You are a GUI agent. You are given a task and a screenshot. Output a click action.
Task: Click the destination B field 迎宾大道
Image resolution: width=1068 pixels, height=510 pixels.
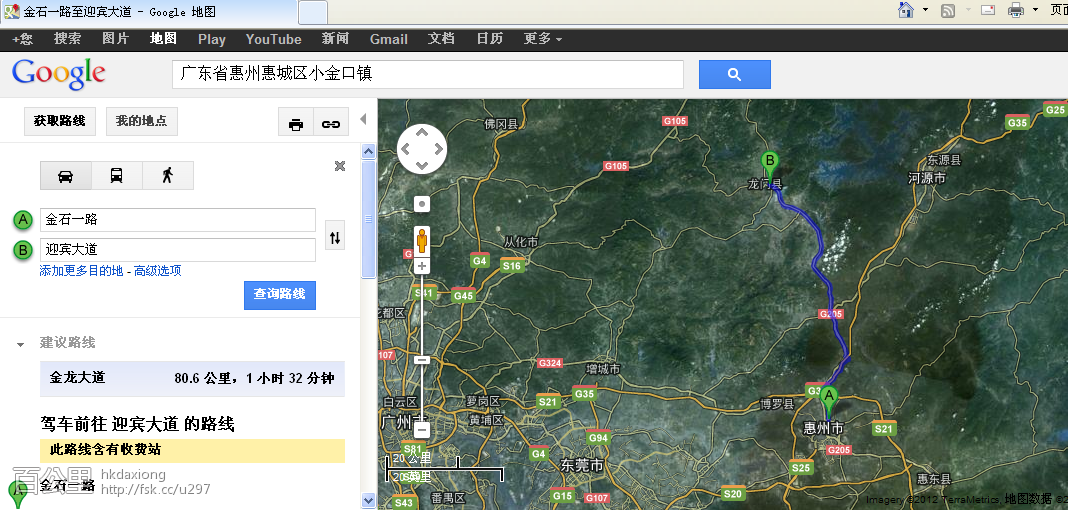(177, 249)
